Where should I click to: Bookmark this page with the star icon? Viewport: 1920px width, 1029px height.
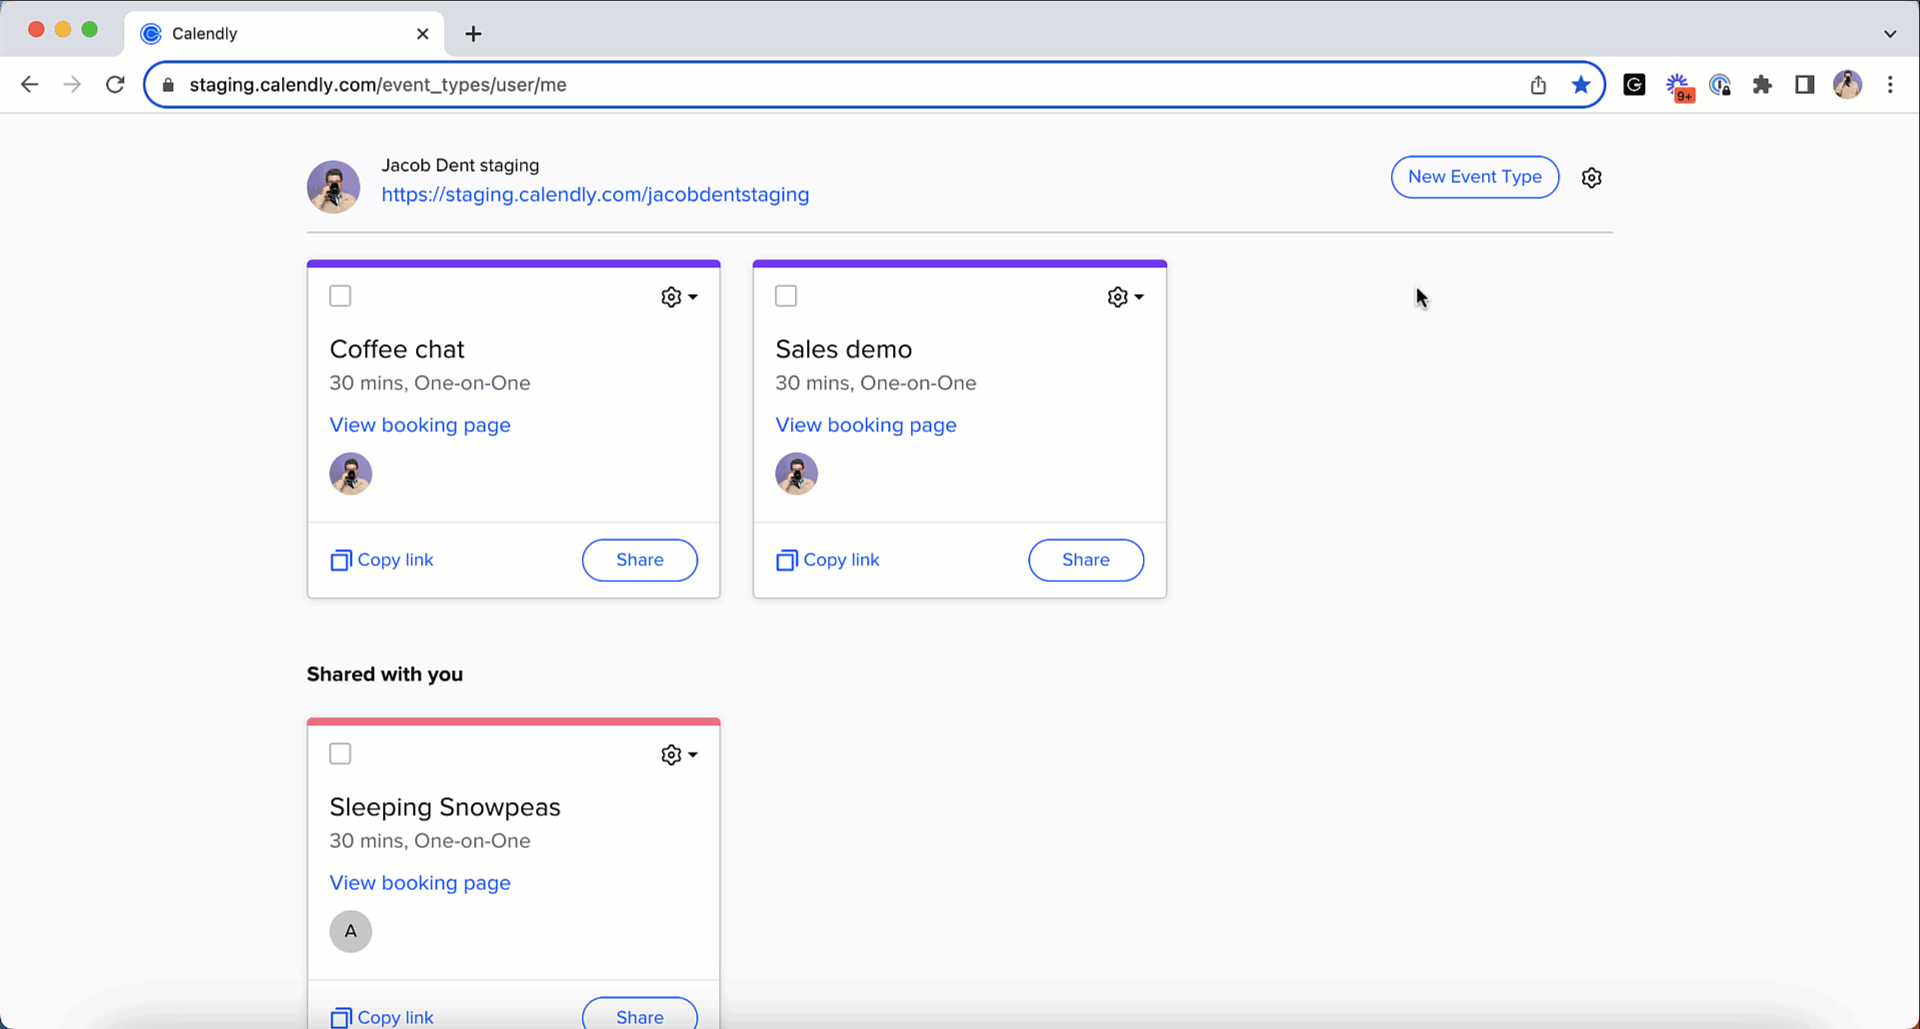1580,85
